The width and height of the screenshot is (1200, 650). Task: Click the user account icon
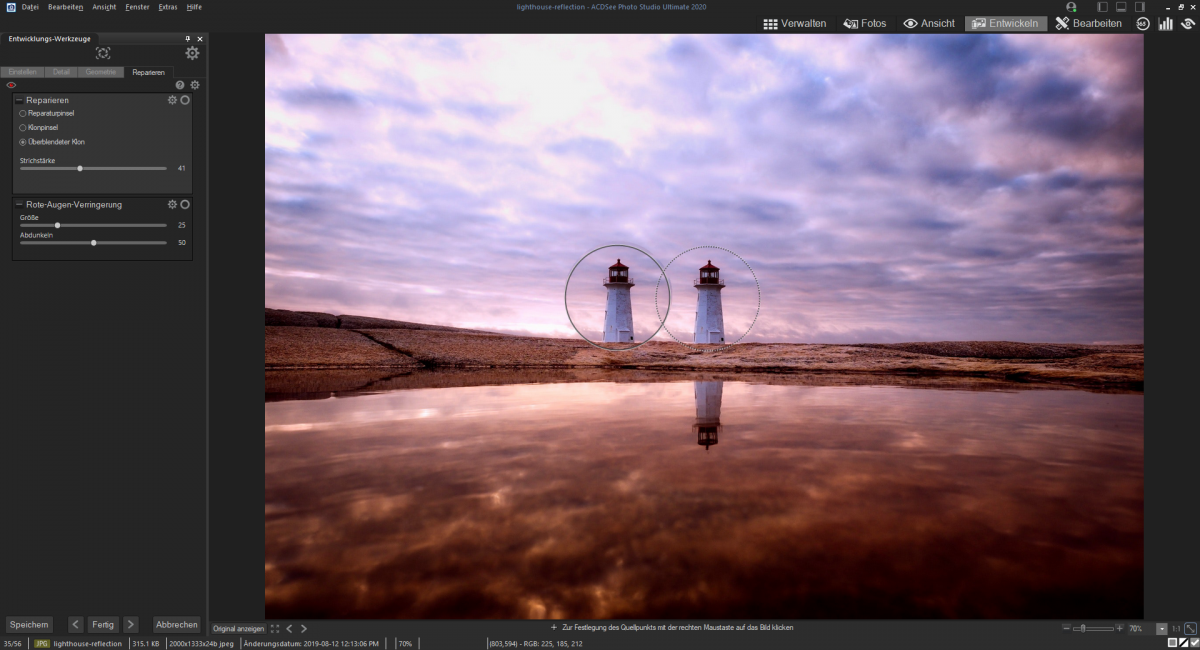(x=1071, y=7)
